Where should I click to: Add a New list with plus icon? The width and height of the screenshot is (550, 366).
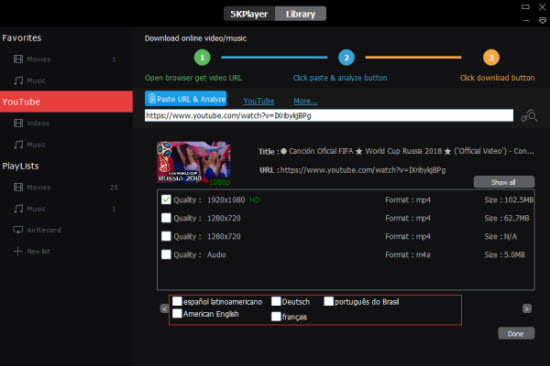(18, 251)
